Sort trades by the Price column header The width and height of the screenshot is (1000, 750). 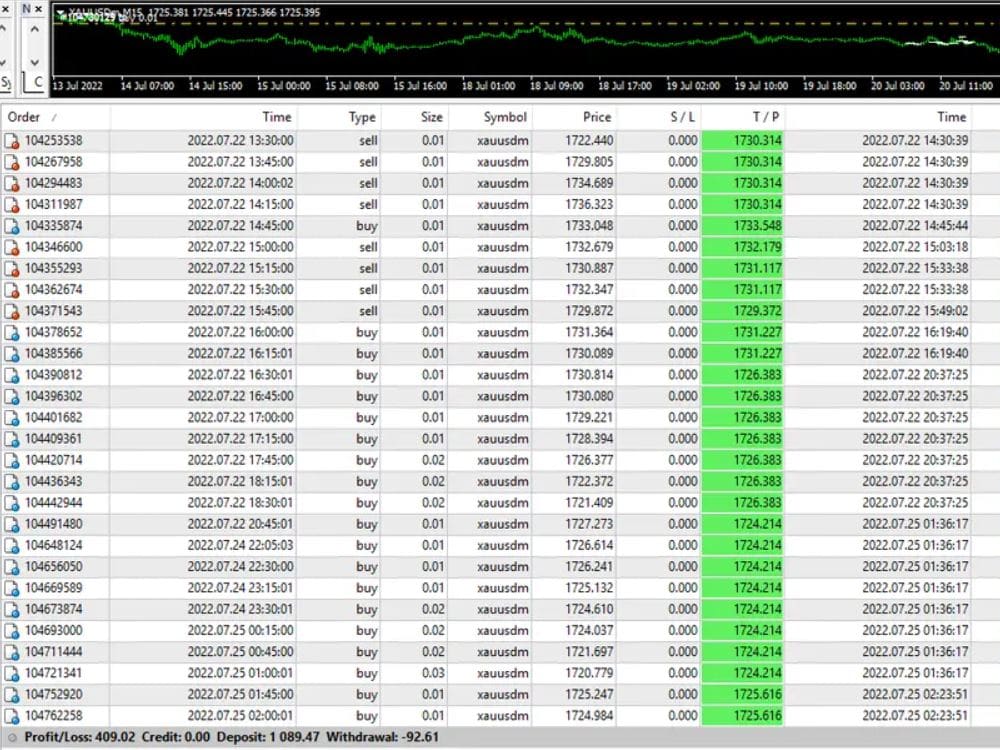596,116
